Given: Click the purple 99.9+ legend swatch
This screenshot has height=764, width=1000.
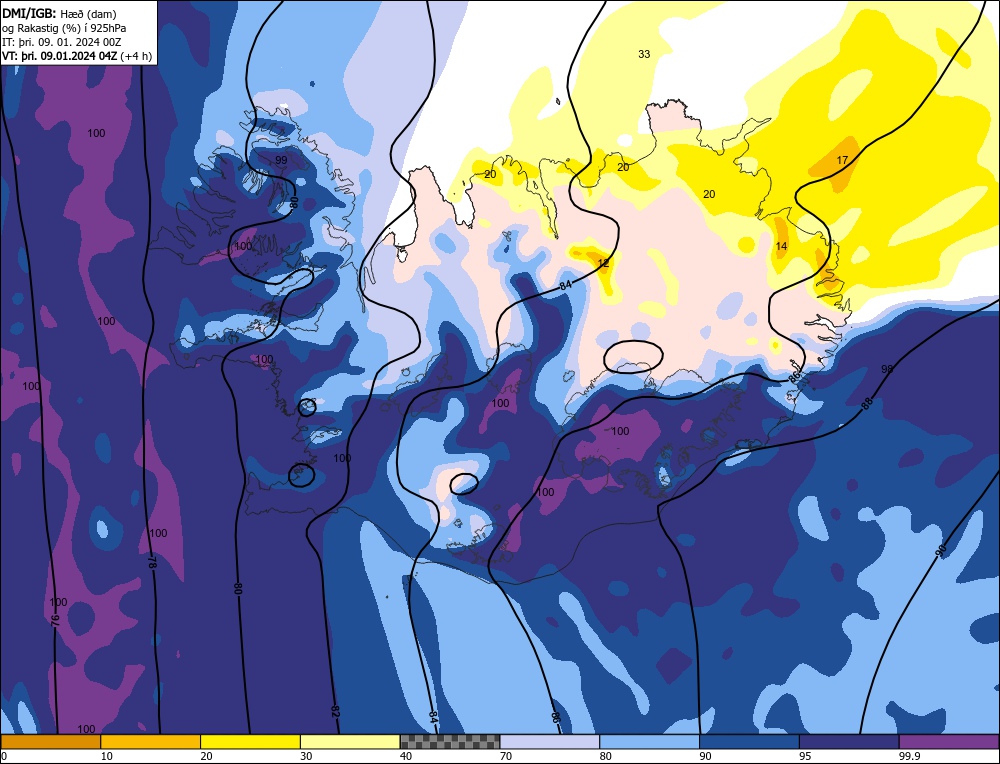Looking at the screenshot, I should pyautogui.click(x=949, y=742).
